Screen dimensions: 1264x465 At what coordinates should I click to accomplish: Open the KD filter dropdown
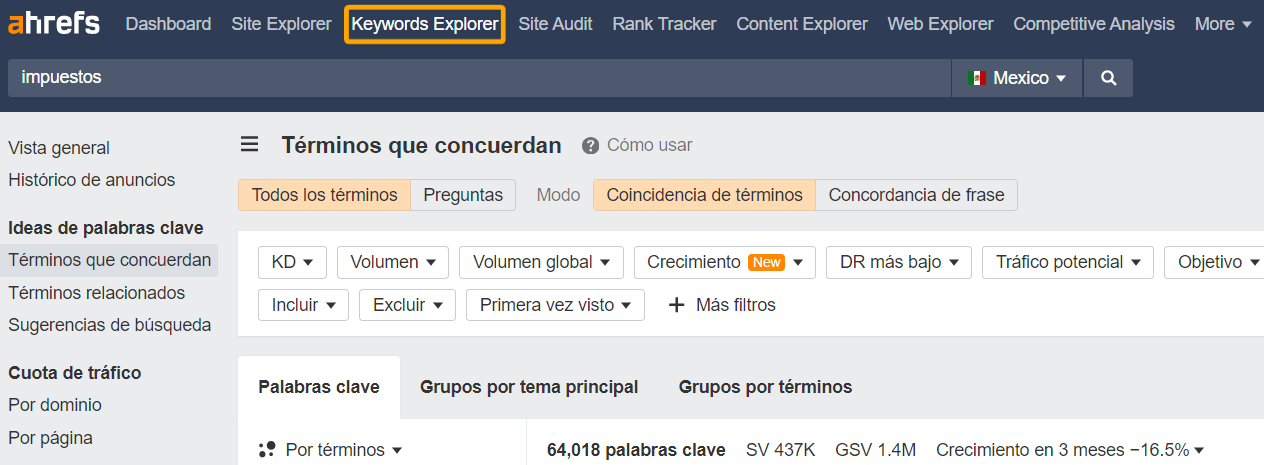coord(292,262)
